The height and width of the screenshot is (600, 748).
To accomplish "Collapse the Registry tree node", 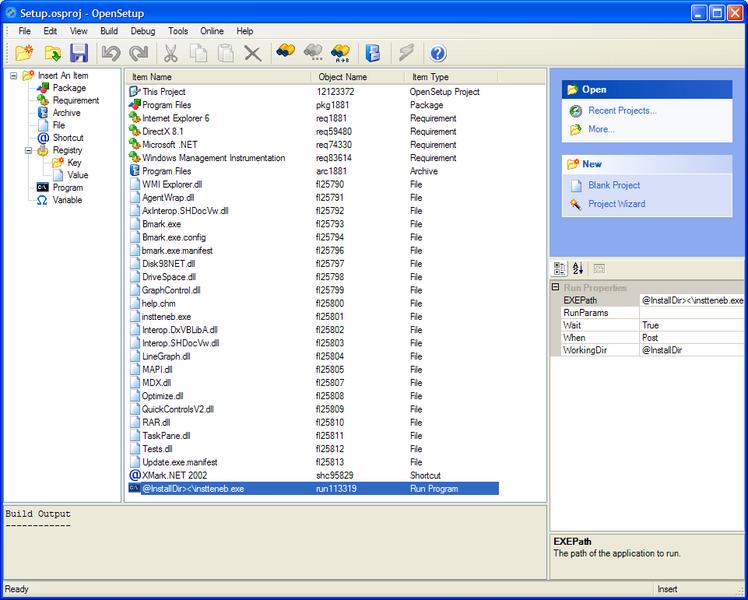I will 29,150.
